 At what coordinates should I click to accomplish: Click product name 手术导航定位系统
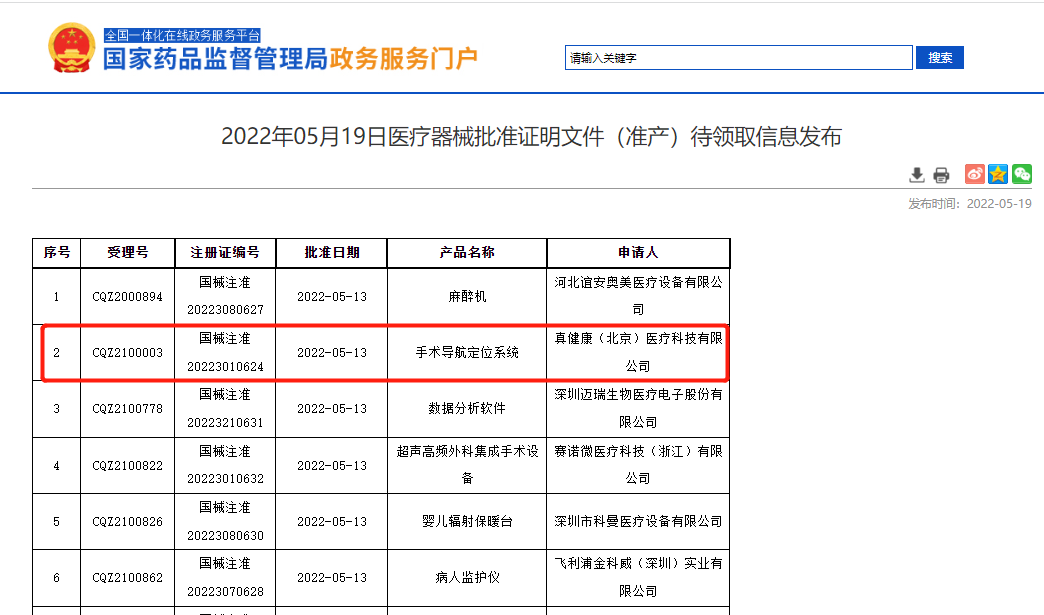coord(467,353)
